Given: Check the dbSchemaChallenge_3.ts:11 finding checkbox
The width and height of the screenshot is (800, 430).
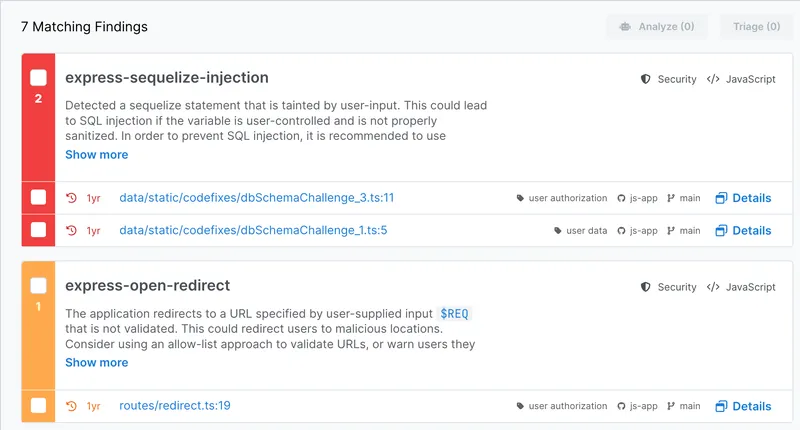Looking at the screenshot, I should pos(38,198).
